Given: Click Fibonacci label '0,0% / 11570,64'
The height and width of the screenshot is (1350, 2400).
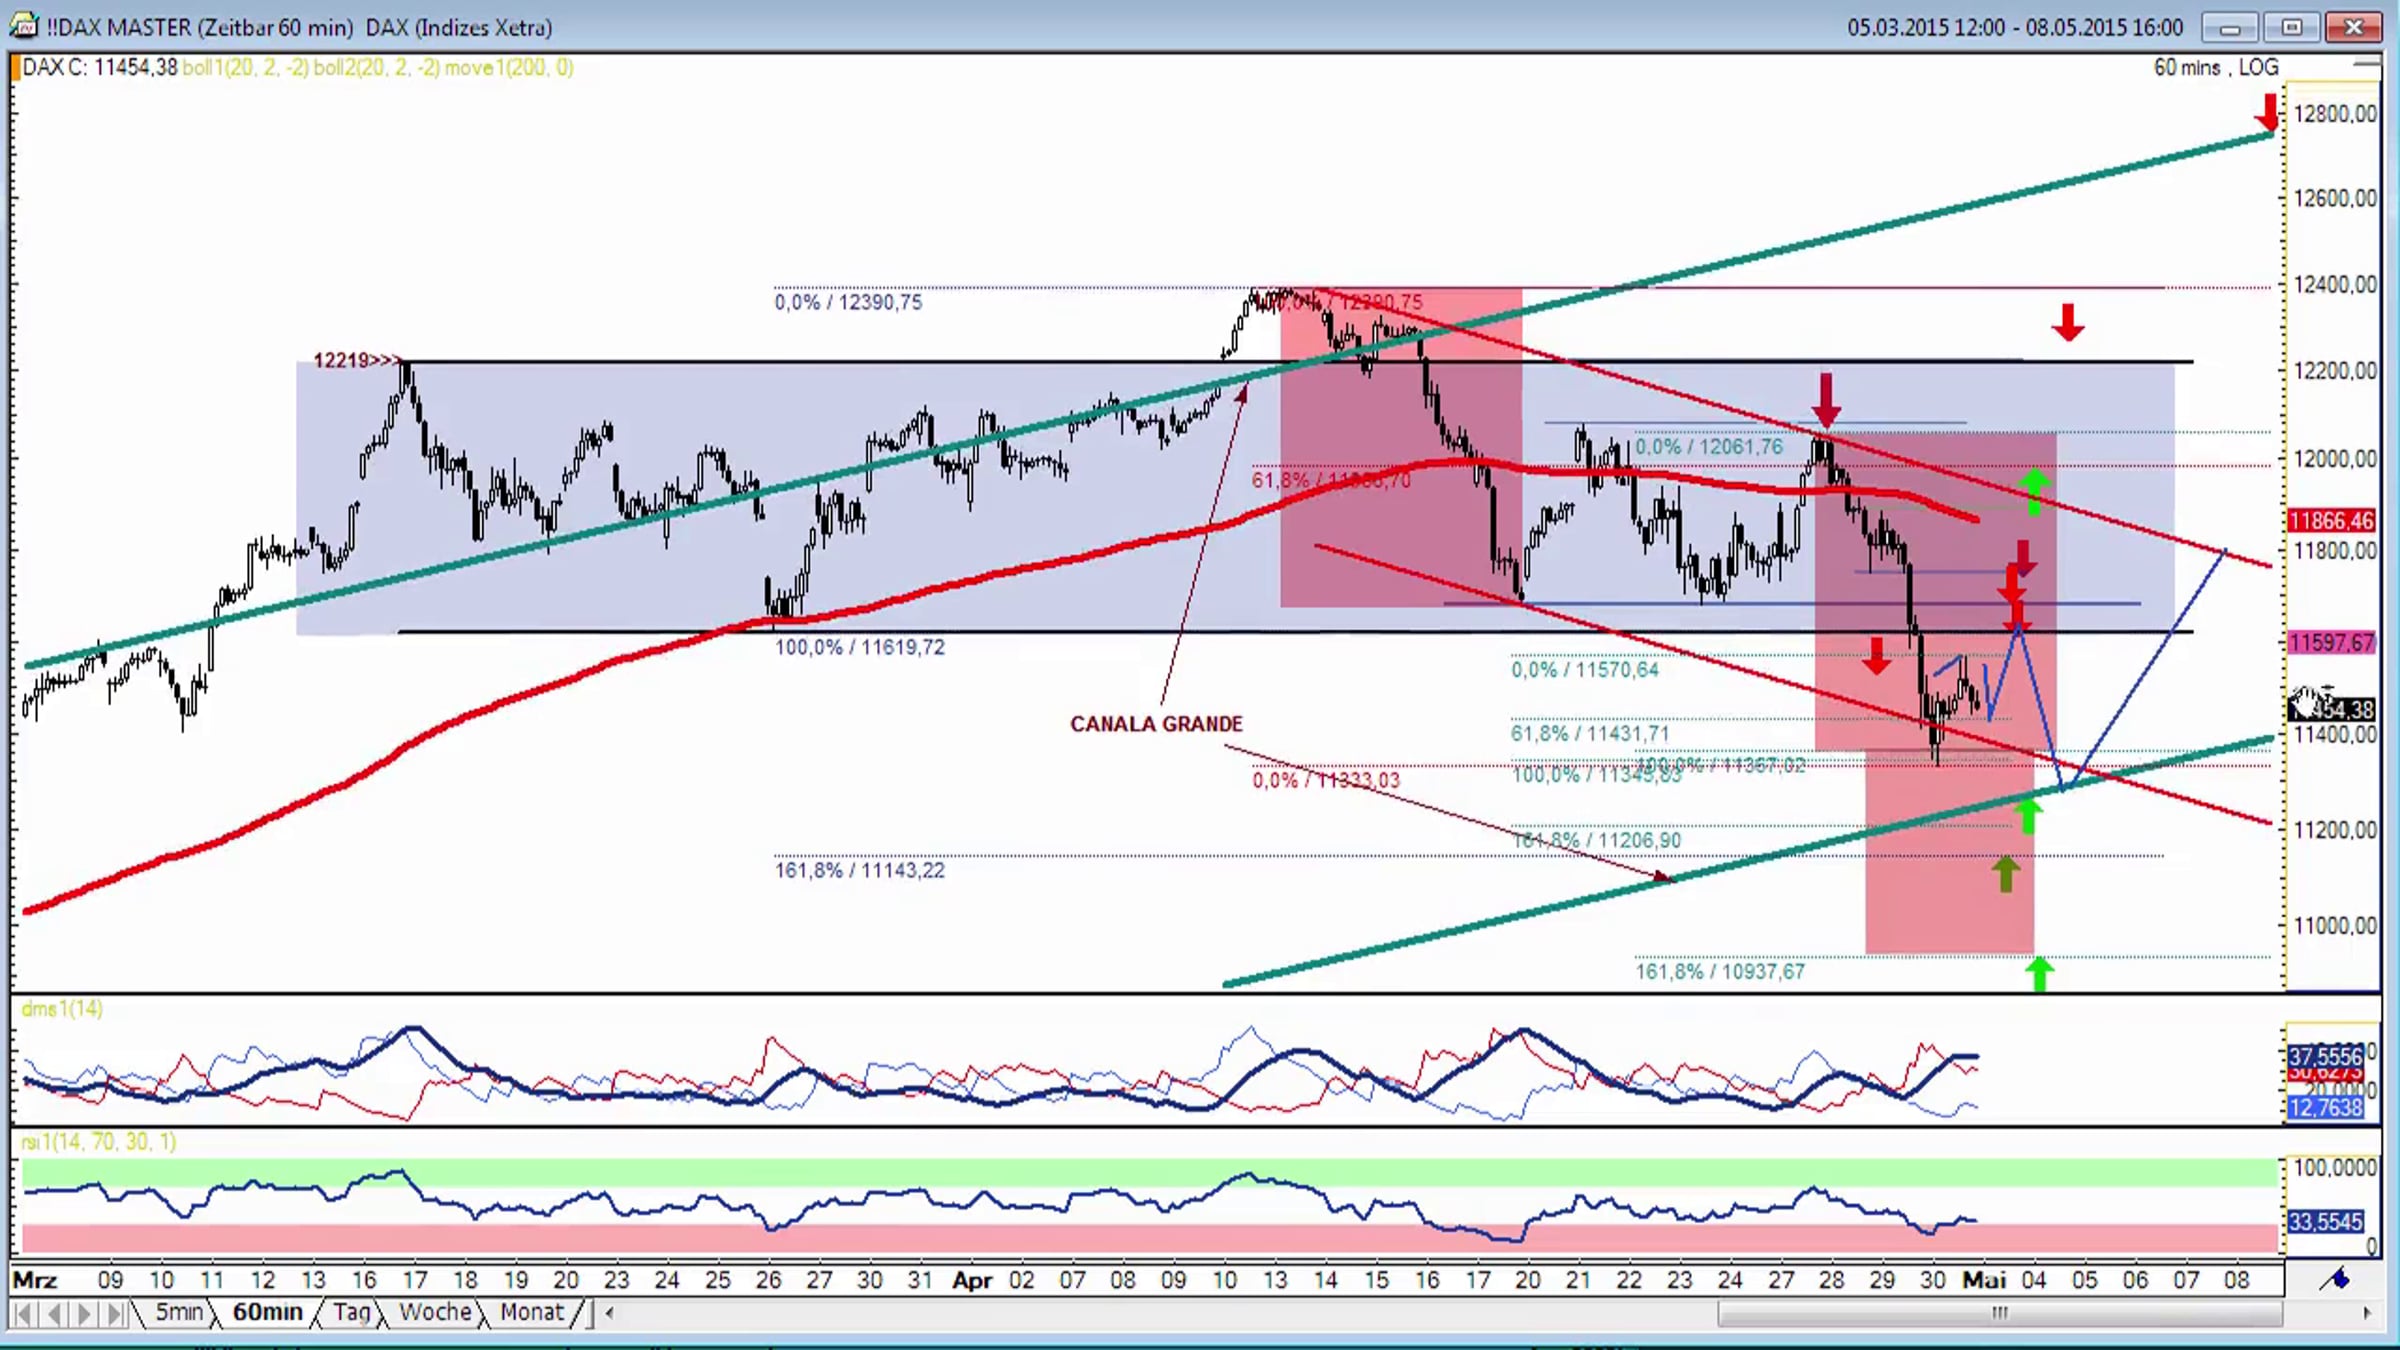Looking at the screenshot, I should [x=1585, y=670].
